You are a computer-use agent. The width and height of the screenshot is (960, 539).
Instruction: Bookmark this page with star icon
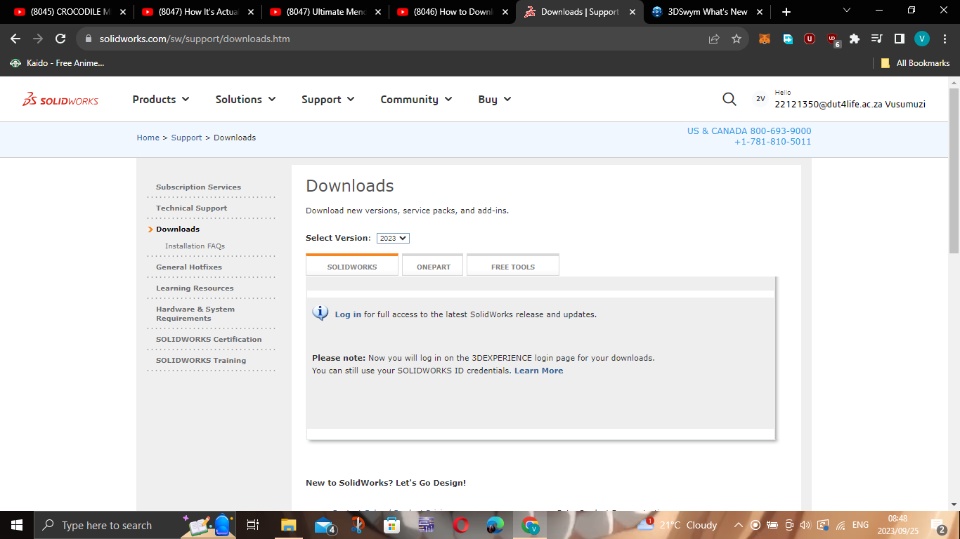[736, 39]
